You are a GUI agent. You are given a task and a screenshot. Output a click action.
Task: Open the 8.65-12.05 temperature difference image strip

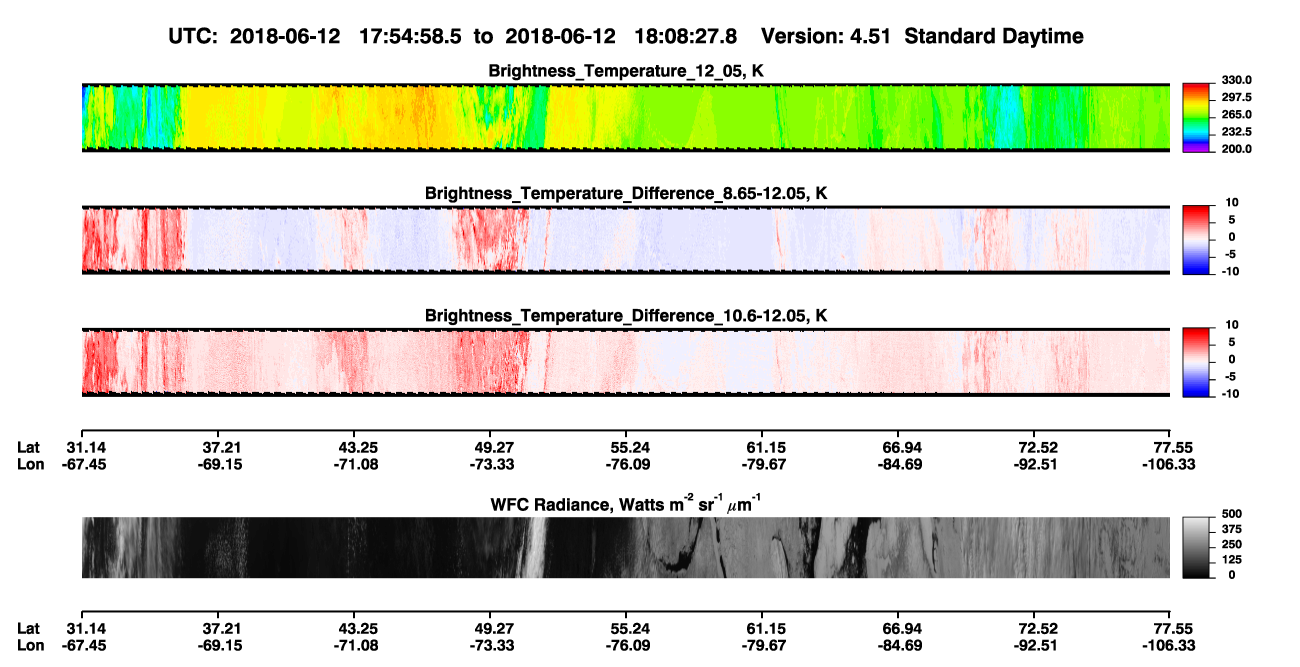(626, 240)
